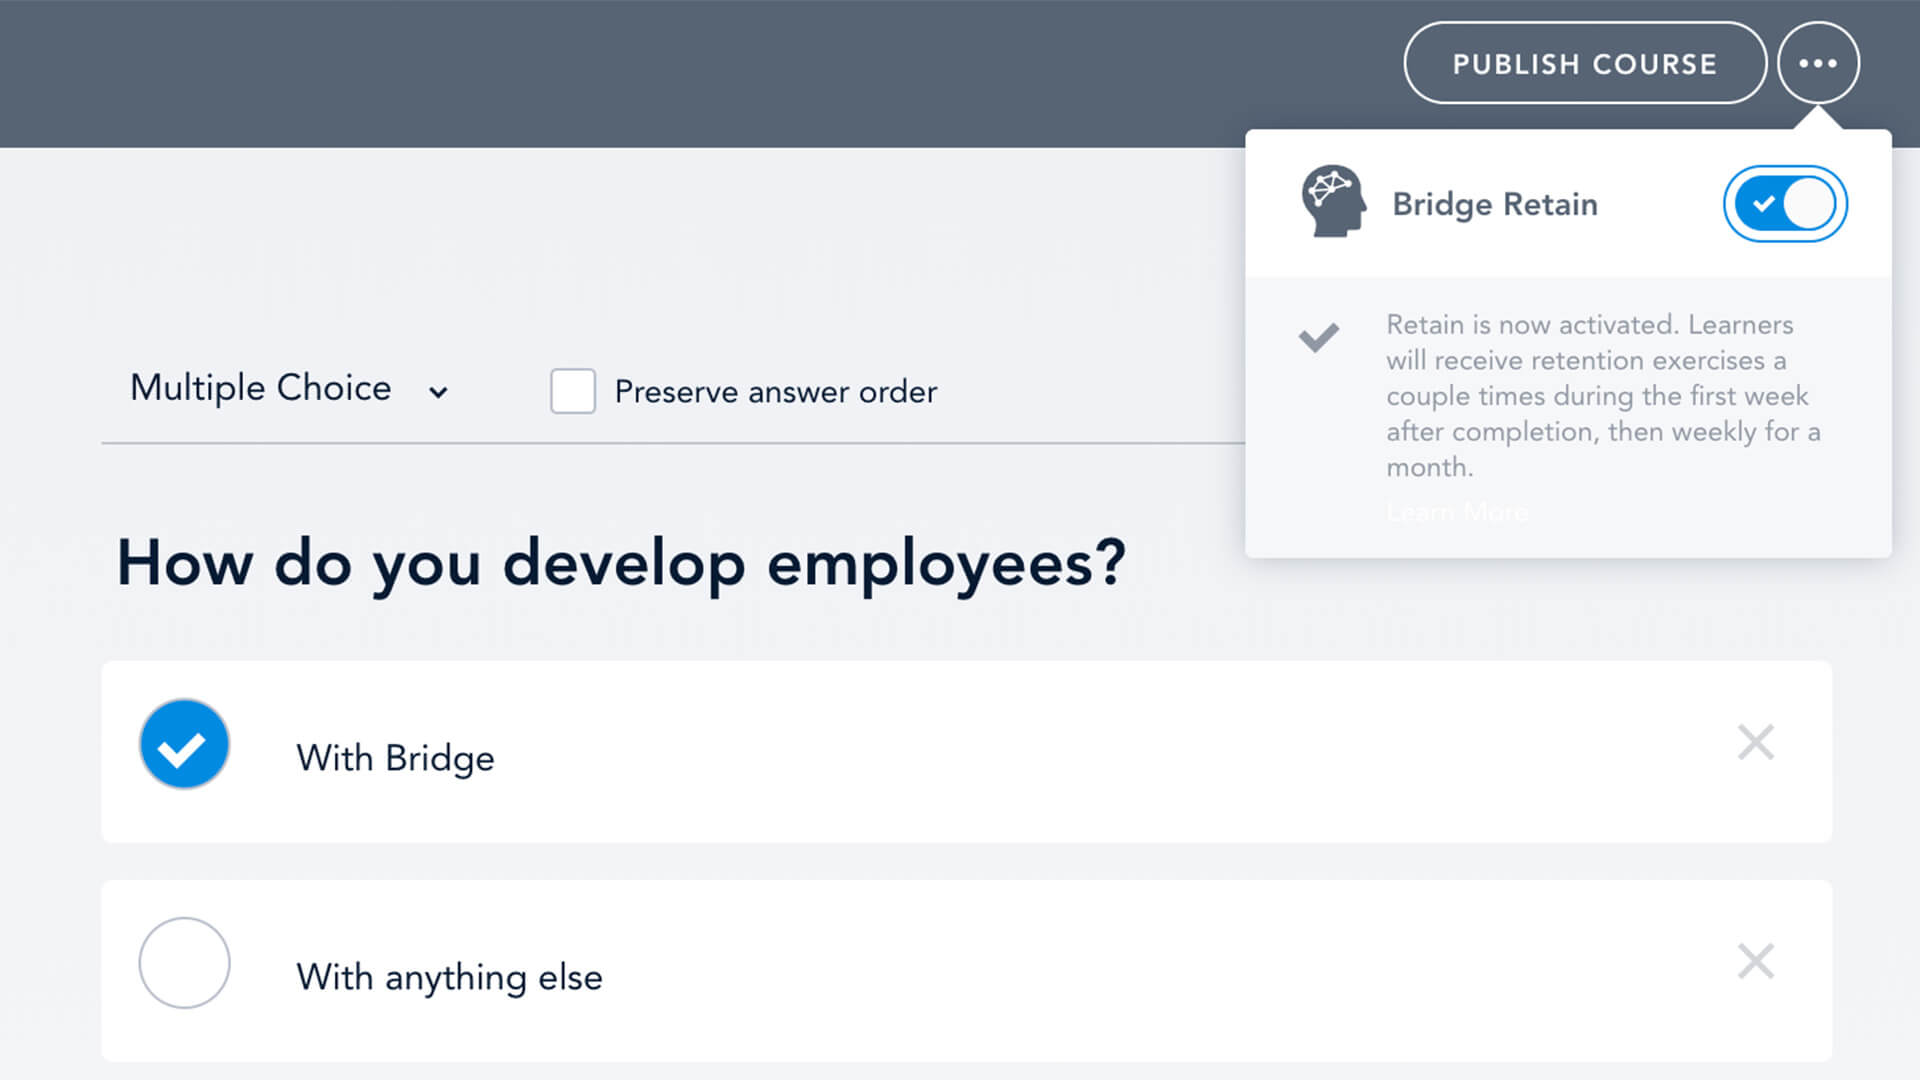Edit the With Bridge answer text
Screen dimensions: 1920x1080
tap(395, 758)
